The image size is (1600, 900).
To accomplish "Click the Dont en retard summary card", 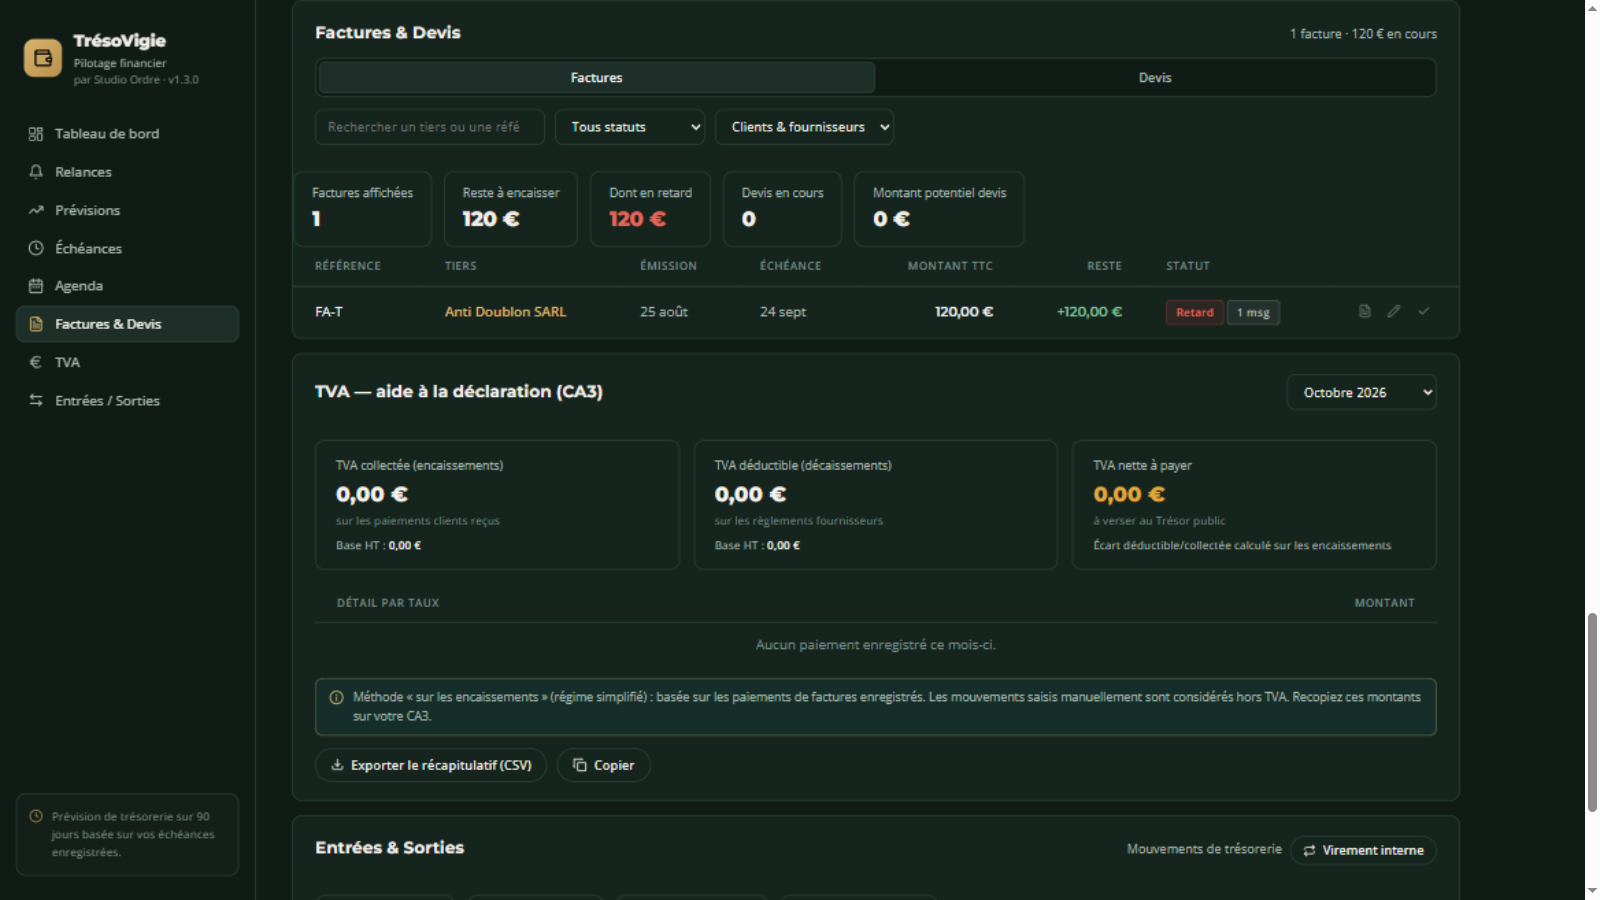I will click(651, 209).
